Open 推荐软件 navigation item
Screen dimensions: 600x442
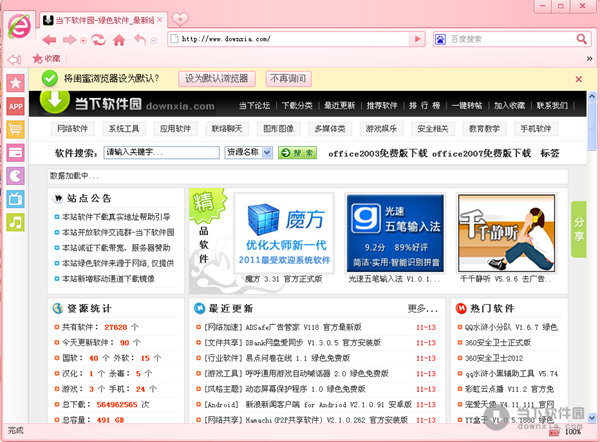point(382,105)
